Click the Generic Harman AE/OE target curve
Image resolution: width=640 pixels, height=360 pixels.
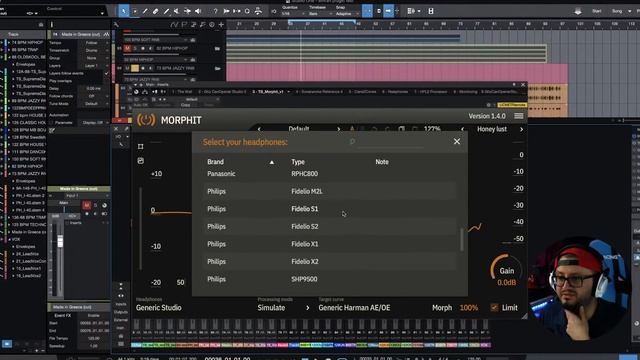coord(354,308)
